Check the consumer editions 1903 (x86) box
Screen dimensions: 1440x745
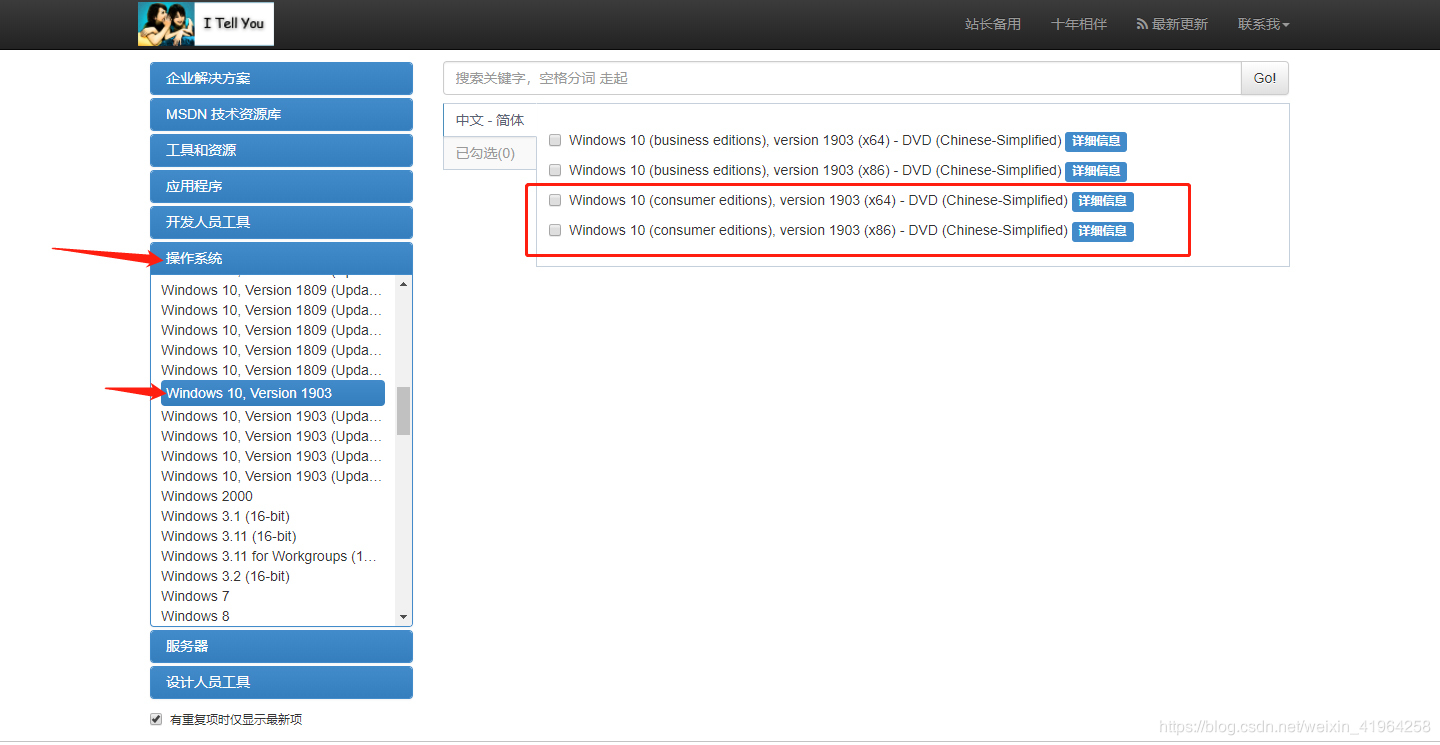pyautogui.click(x=555, y=231)
